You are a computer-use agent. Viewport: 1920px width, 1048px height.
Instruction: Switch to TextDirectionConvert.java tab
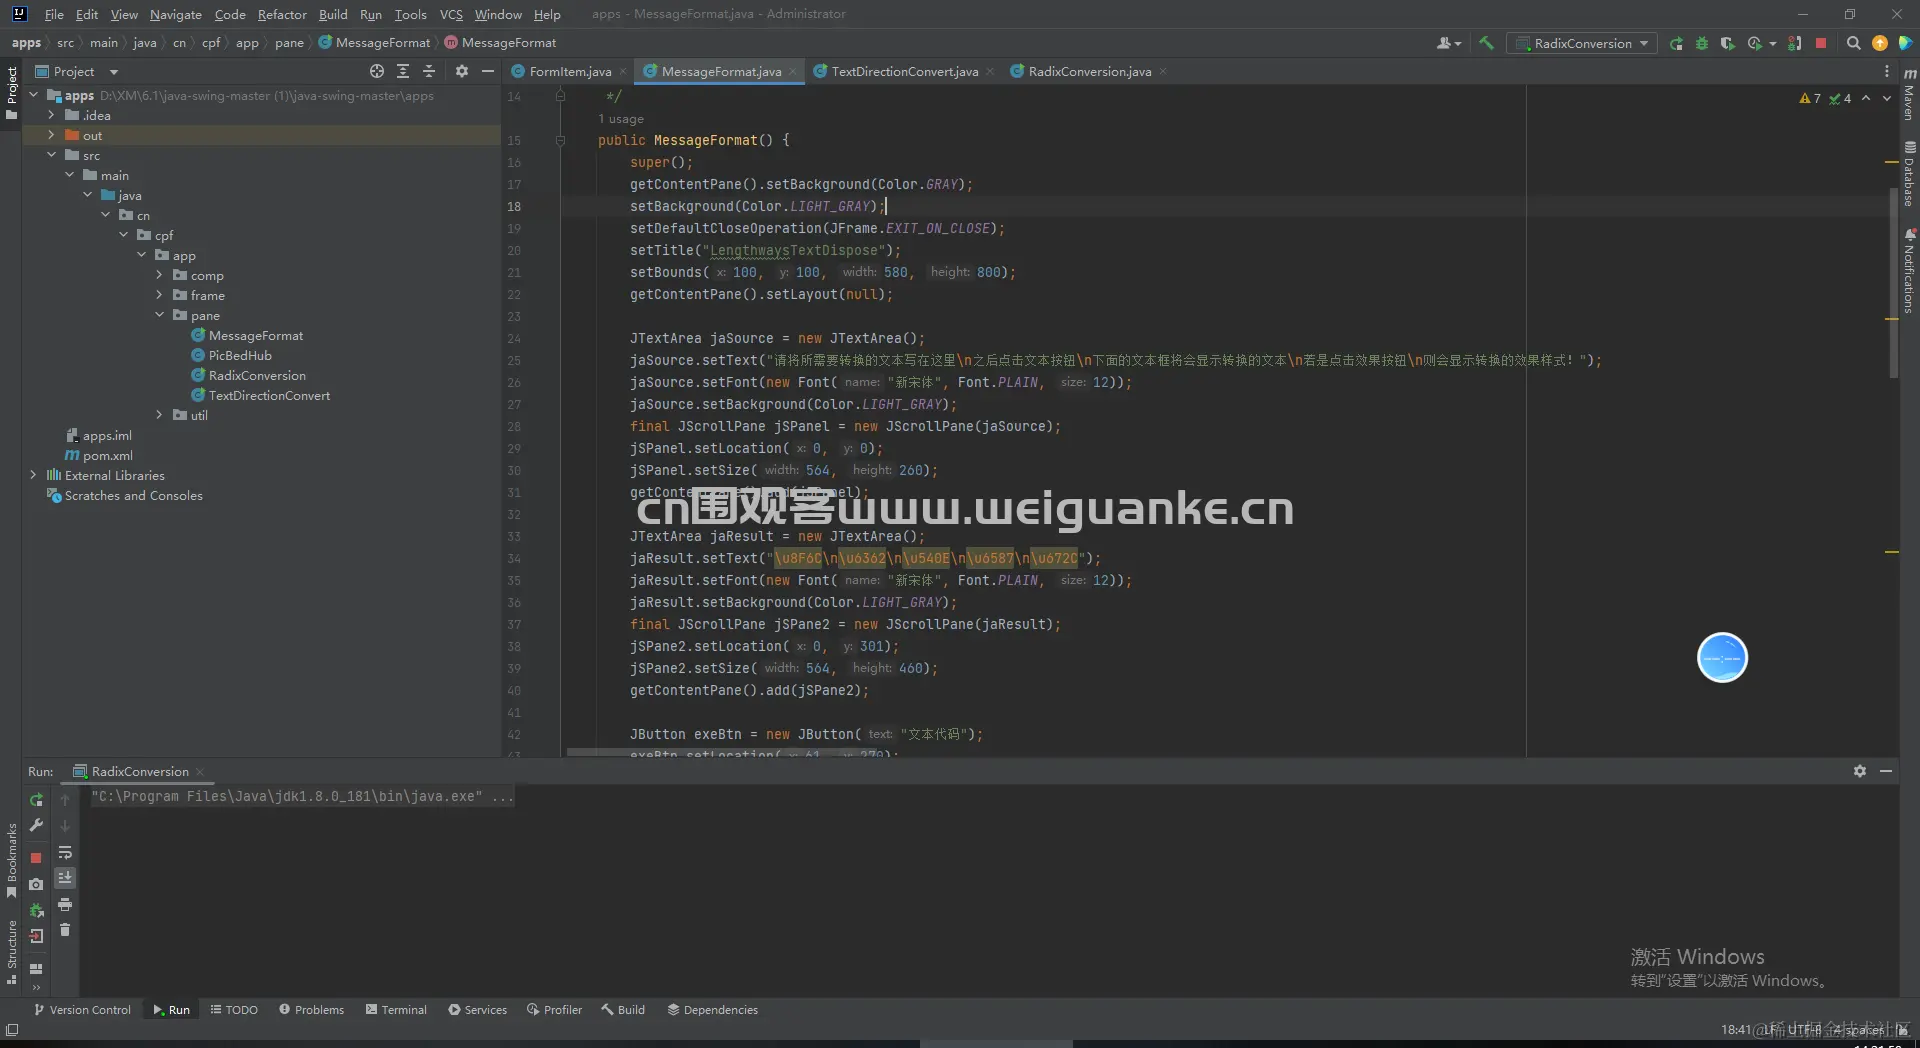click(x=904, y=71)
